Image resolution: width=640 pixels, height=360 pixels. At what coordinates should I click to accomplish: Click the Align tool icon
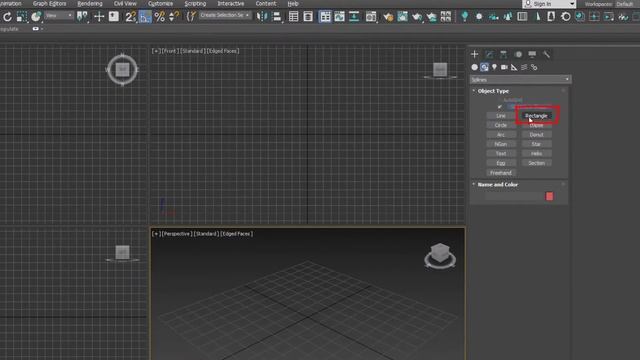(x=277, y=17)
